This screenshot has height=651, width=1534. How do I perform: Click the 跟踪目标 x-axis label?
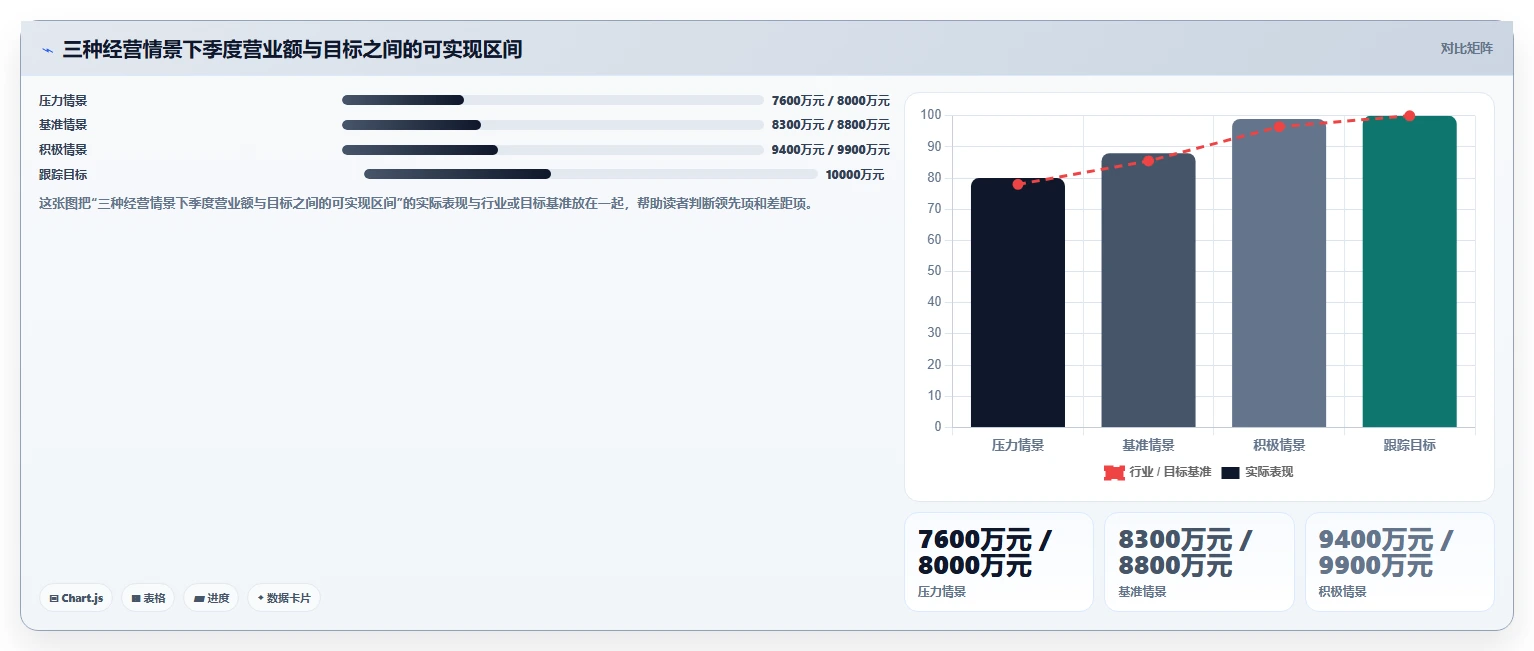(1409, 445)
